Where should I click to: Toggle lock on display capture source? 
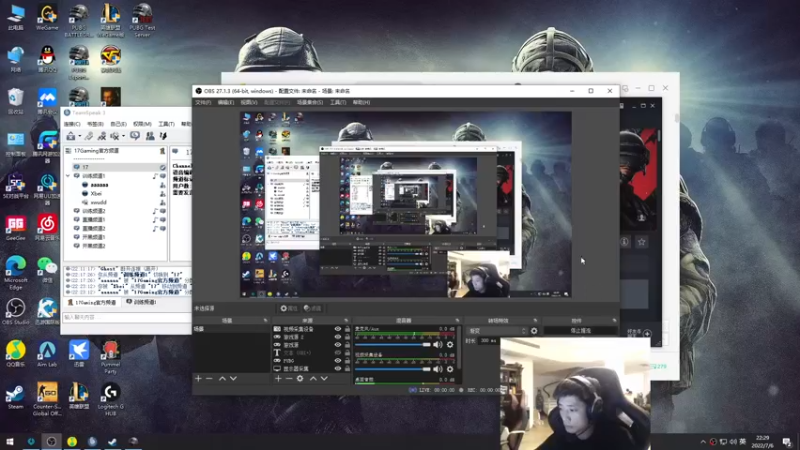[x=347, y=368]
